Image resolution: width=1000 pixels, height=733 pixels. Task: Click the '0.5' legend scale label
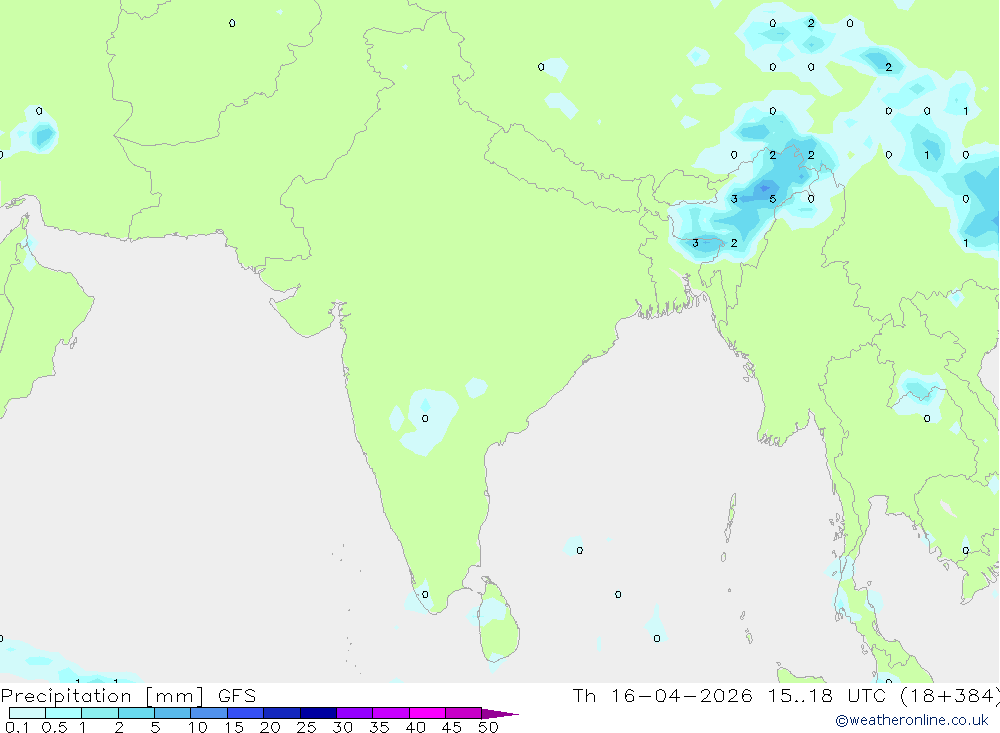(x=54, y=727)
